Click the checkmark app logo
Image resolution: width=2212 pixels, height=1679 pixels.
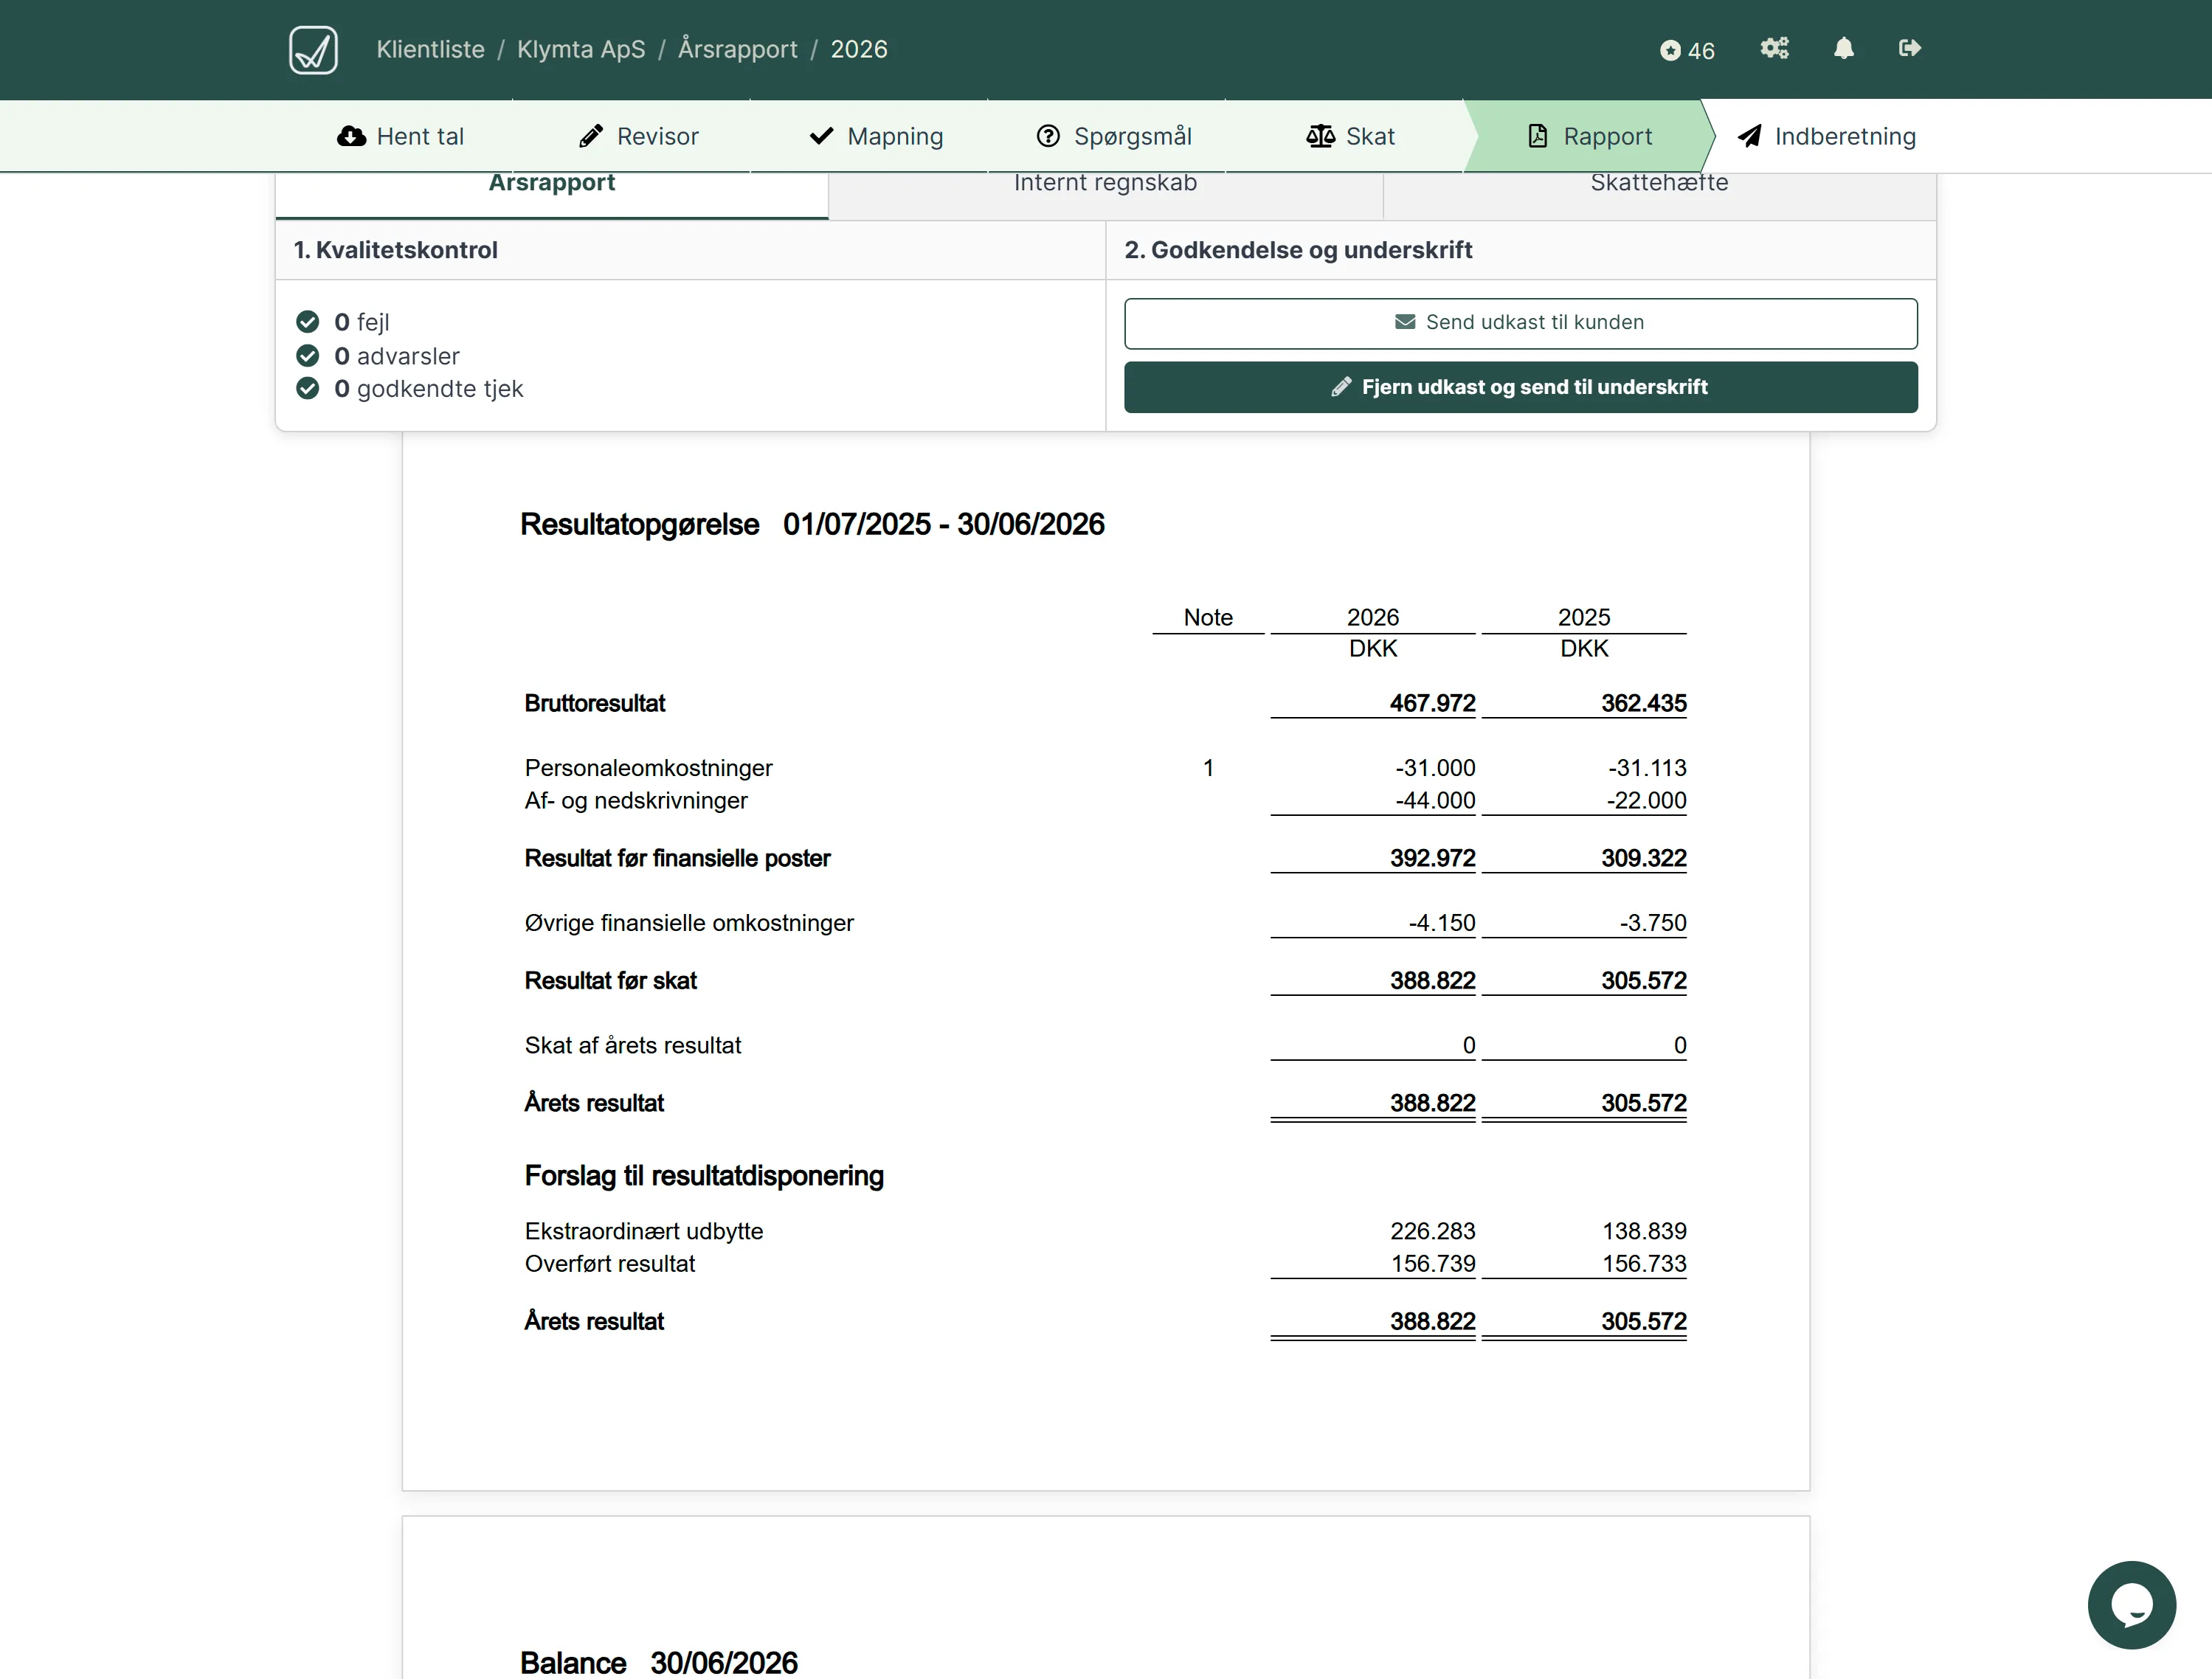click(x=313, y=49)
